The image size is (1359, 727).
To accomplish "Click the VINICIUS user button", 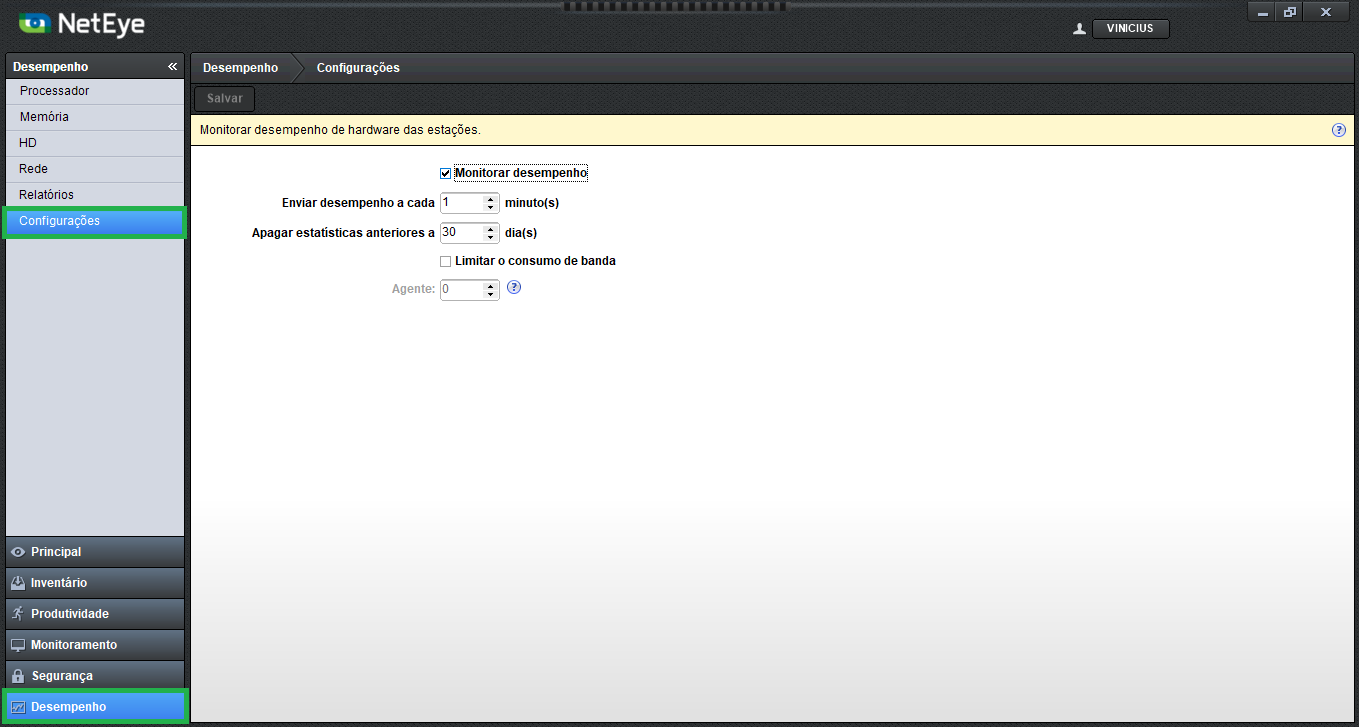I will point(1130,29).
